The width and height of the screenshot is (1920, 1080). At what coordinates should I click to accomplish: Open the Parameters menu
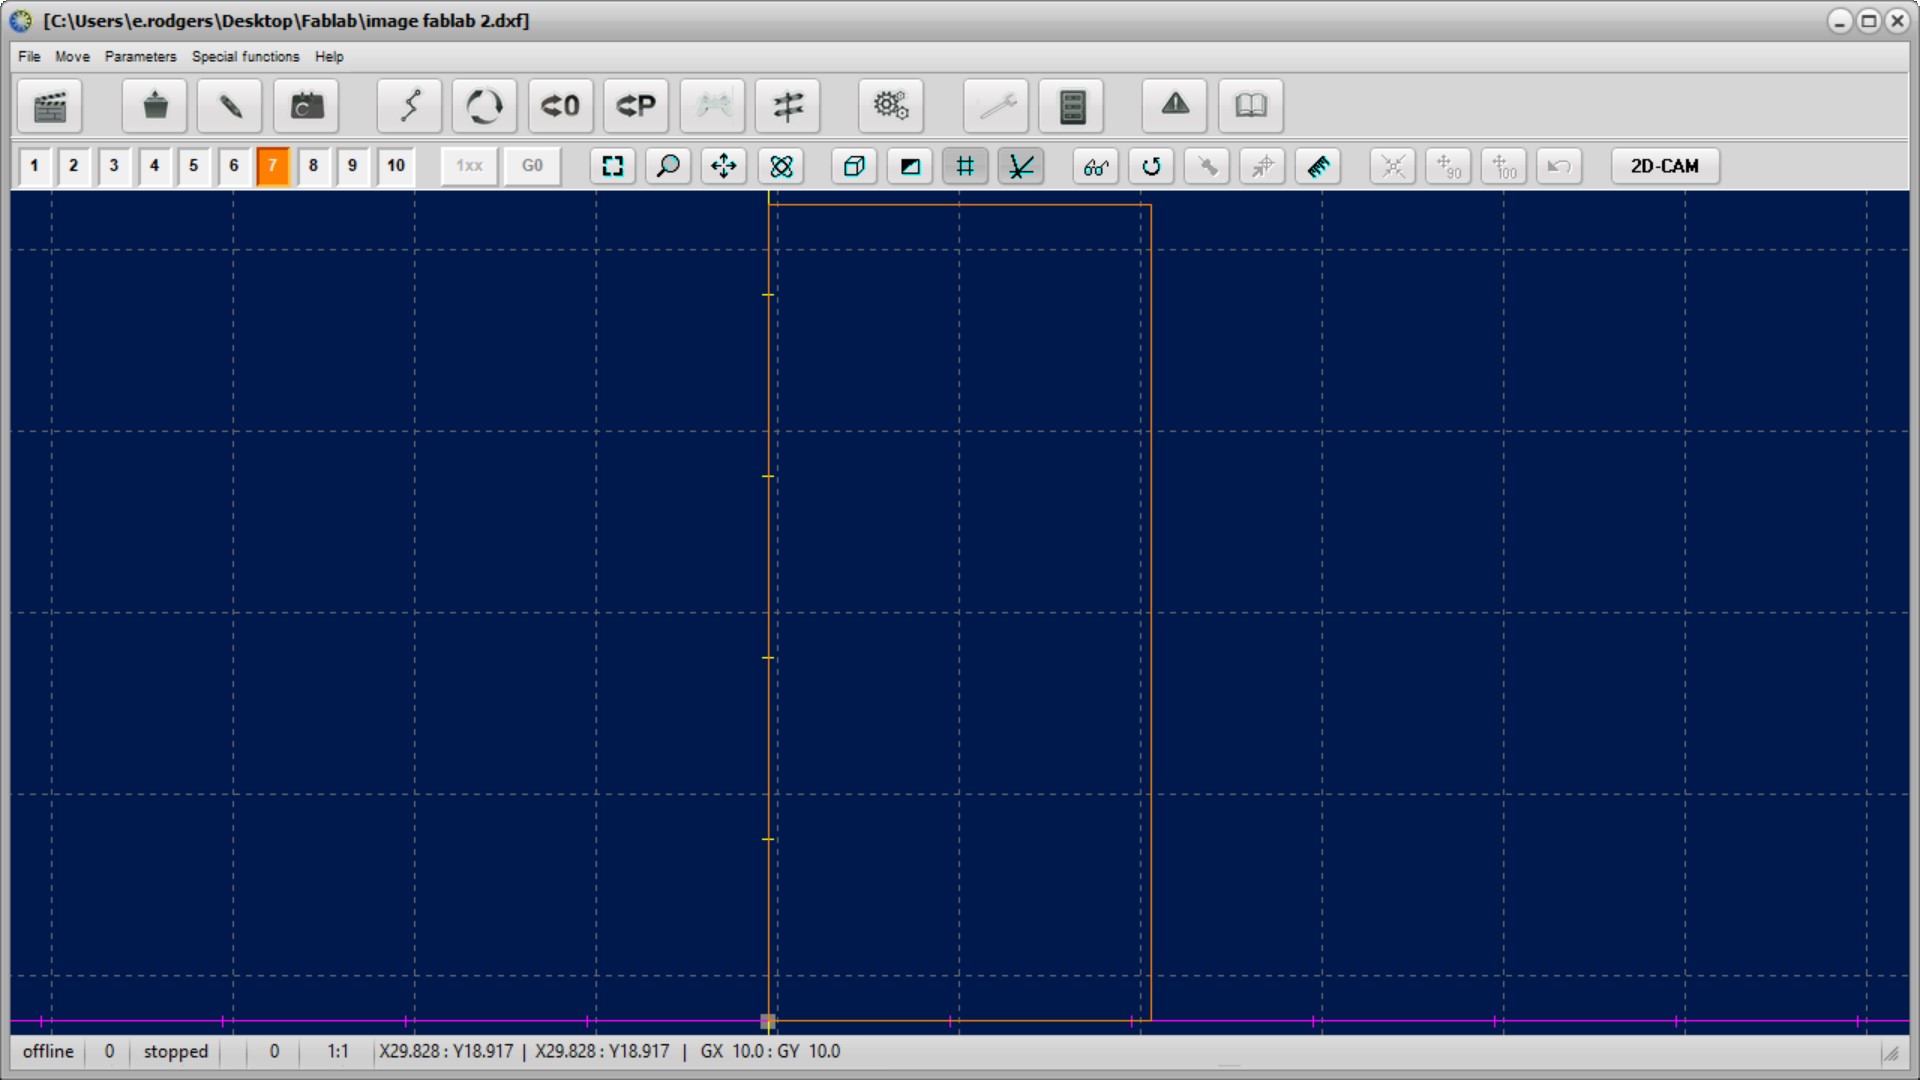tap(140, 57)
